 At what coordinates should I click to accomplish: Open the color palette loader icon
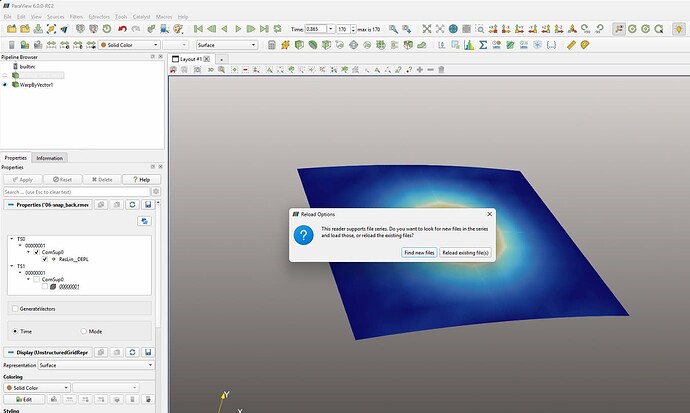178,29
